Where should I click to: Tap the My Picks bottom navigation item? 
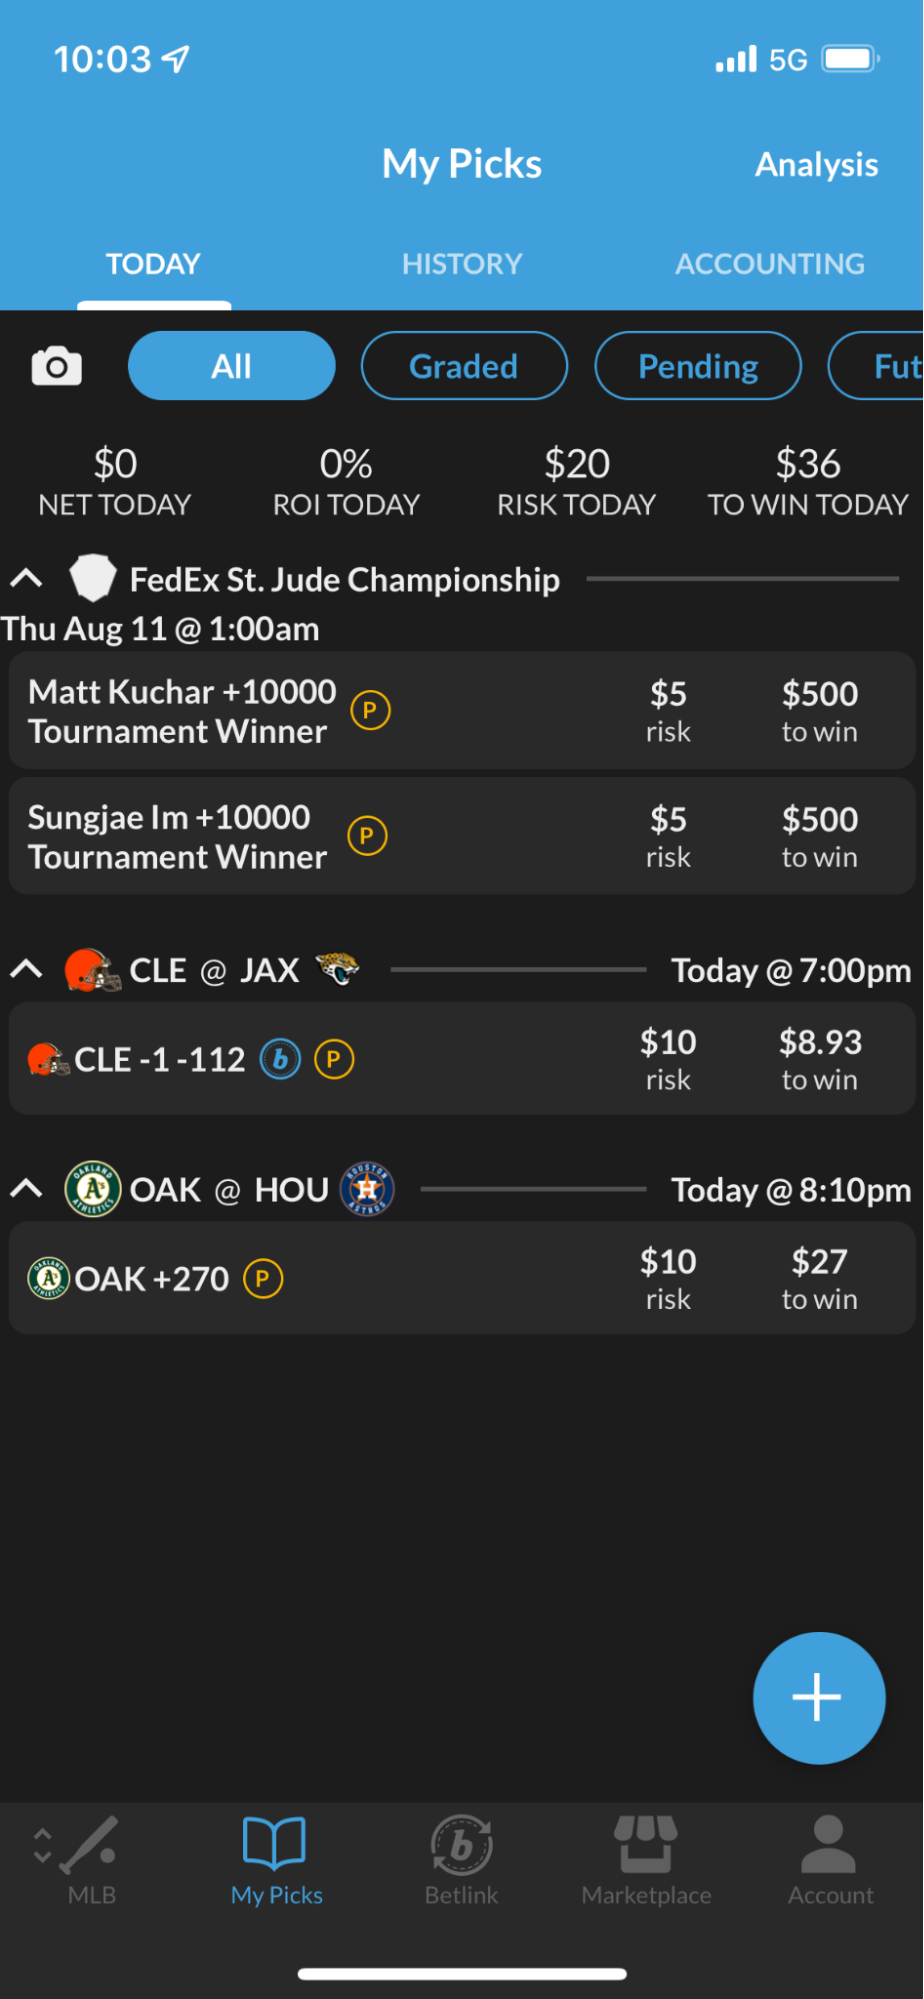click(276, 1859)
